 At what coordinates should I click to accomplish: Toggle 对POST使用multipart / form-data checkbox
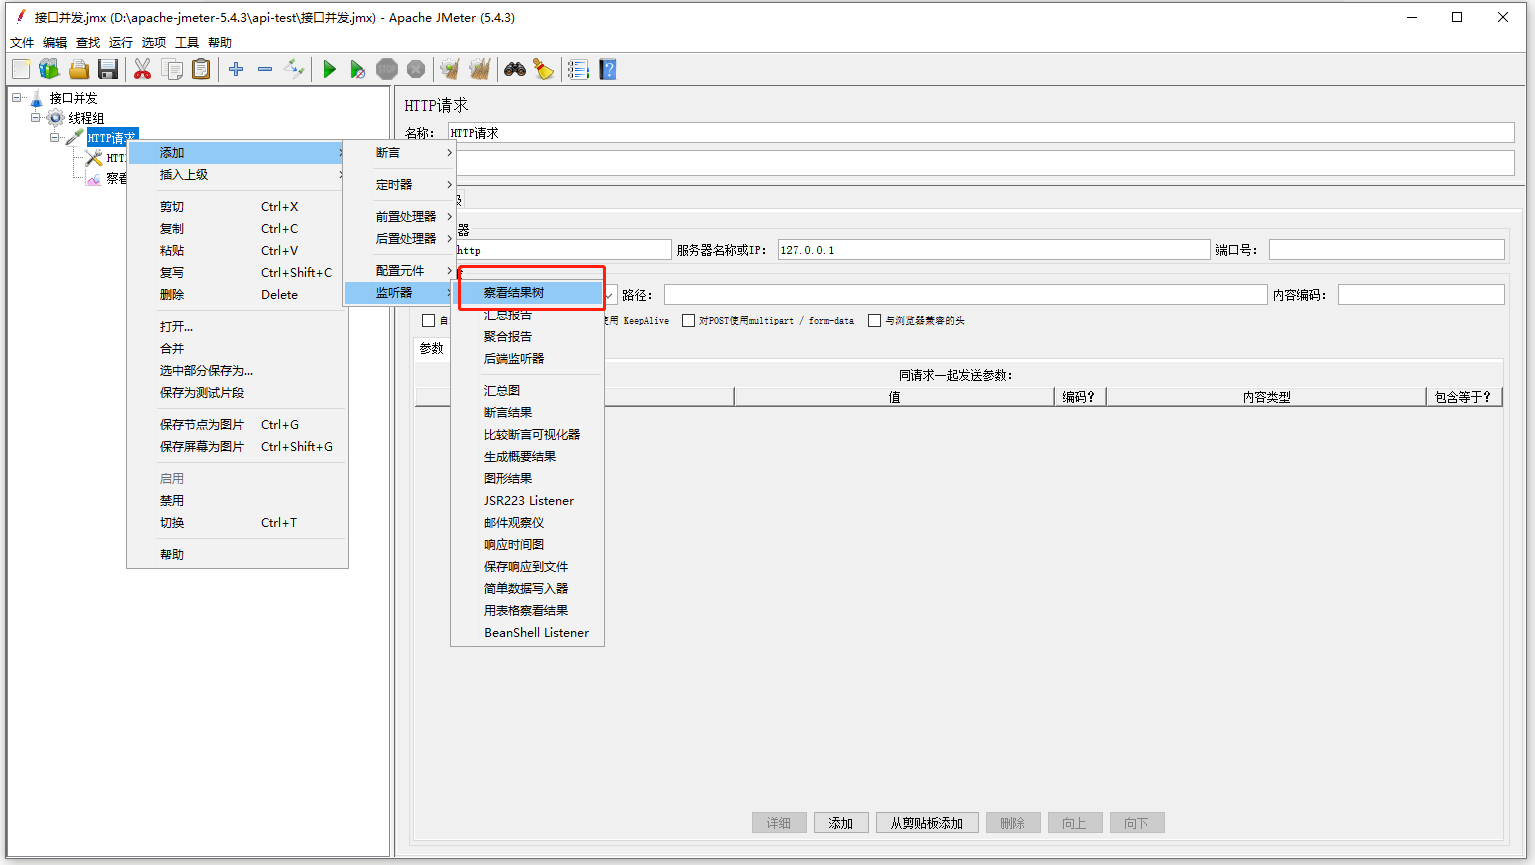688,320
